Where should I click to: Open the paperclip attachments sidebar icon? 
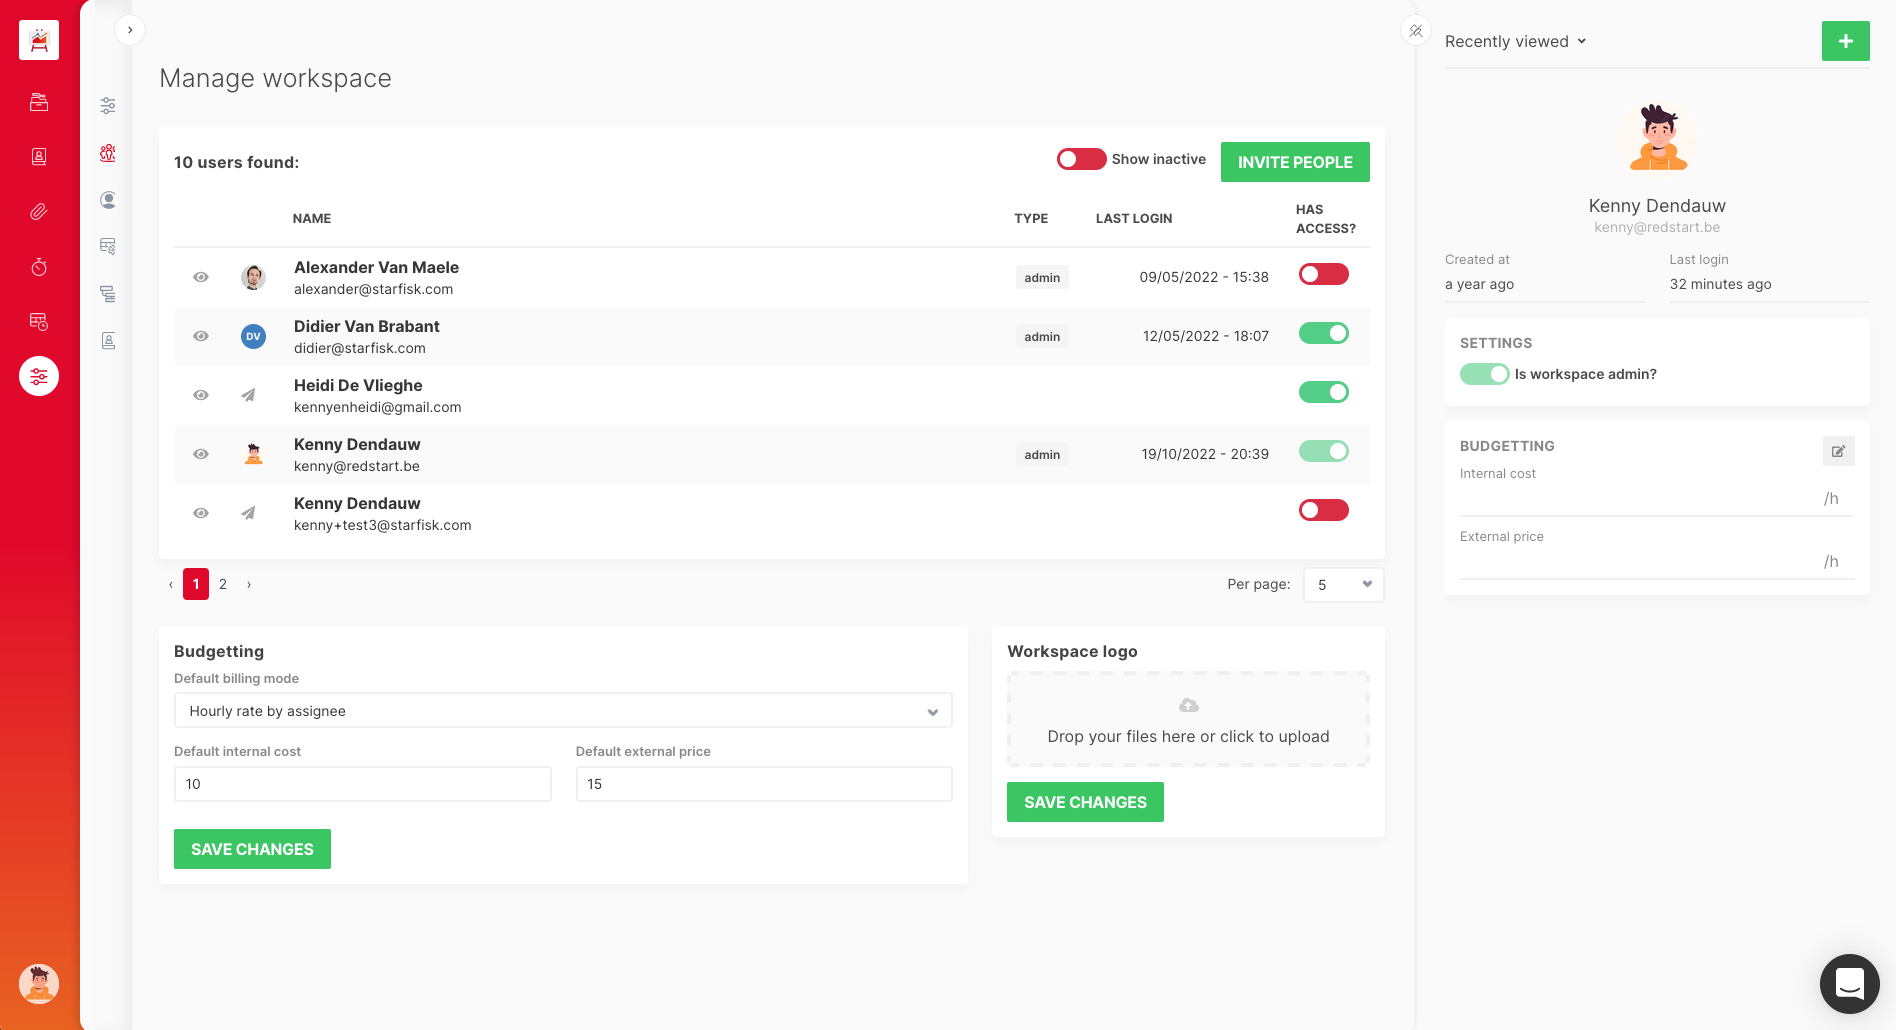[x=39, y=212]
